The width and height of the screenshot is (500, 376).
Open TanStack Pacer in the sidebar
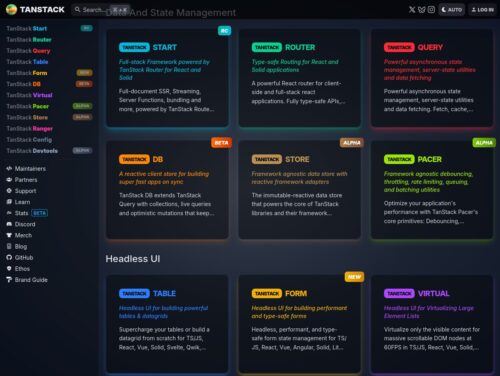tap(49, 106)
